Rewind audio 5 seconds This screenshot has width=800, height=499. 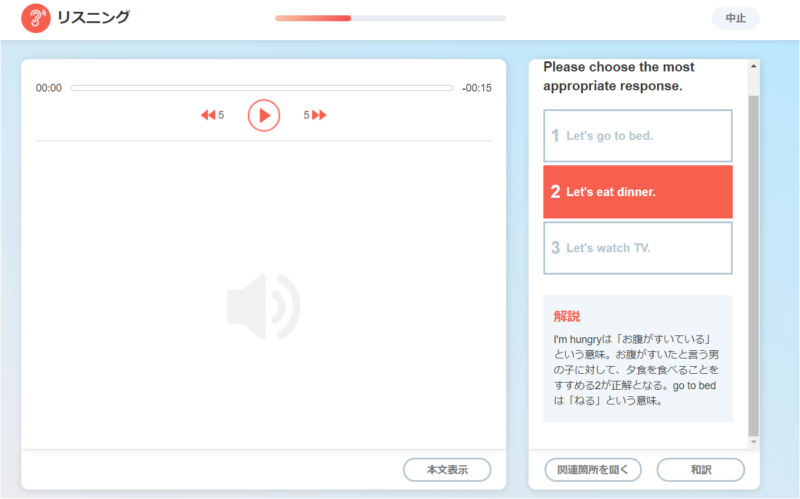[212, 115]
